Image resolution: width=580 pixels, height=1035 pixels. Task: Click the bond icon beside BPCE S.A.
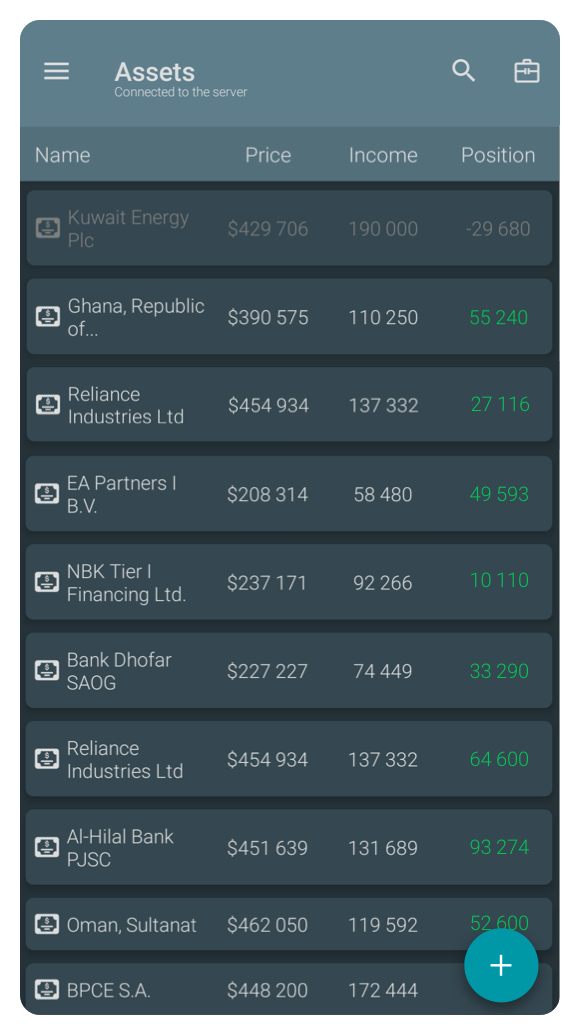pyautogui.click(x=47, y=989)
